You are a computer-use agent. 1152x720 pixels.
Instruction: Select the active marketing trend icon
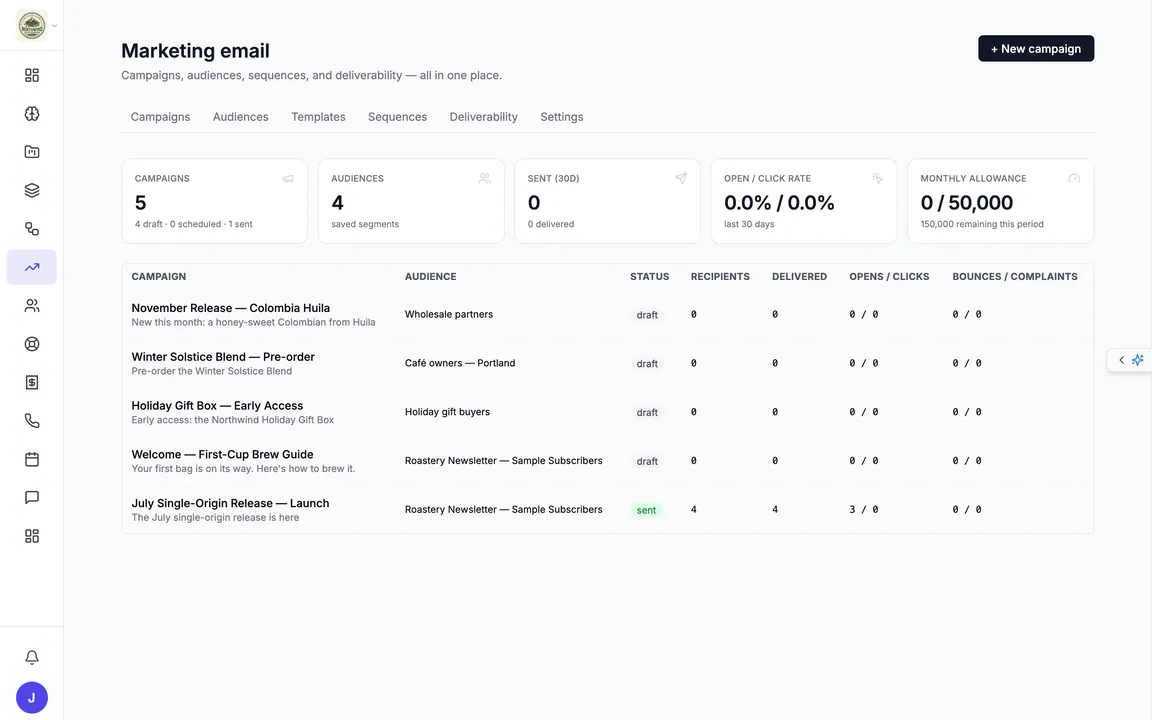pos(32,267)
